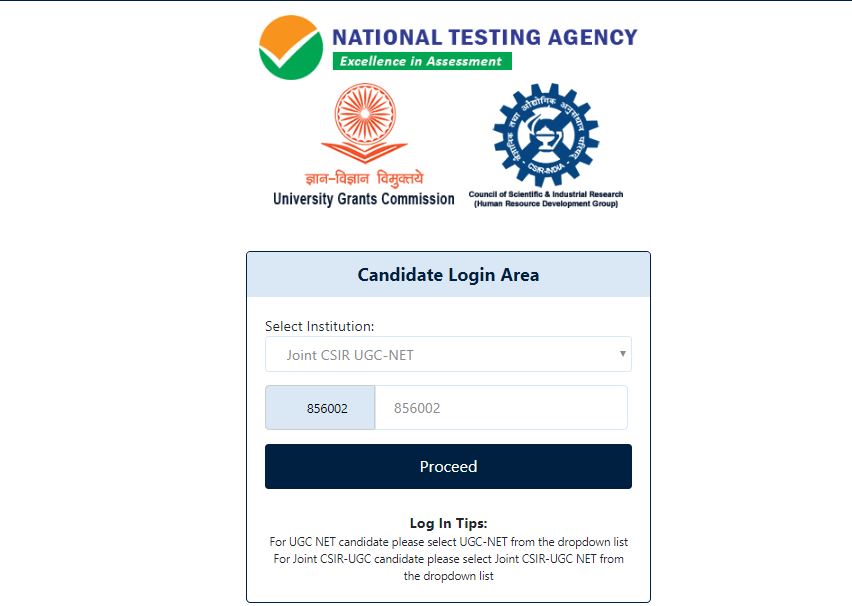Focus the input field beside the code box
The height and width of the screenshot is (606, 852).
501,408
